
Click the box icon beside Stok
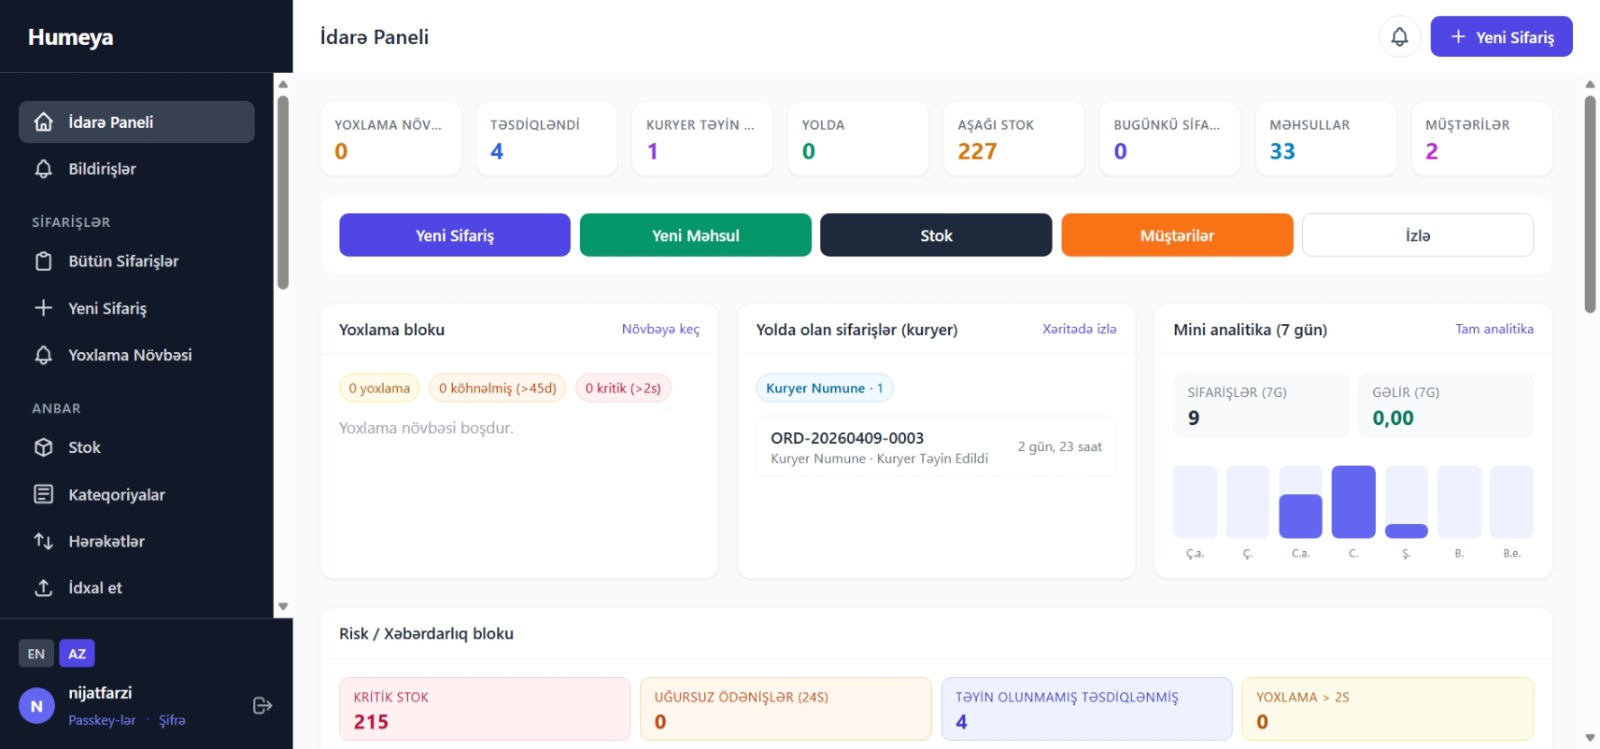43,447
